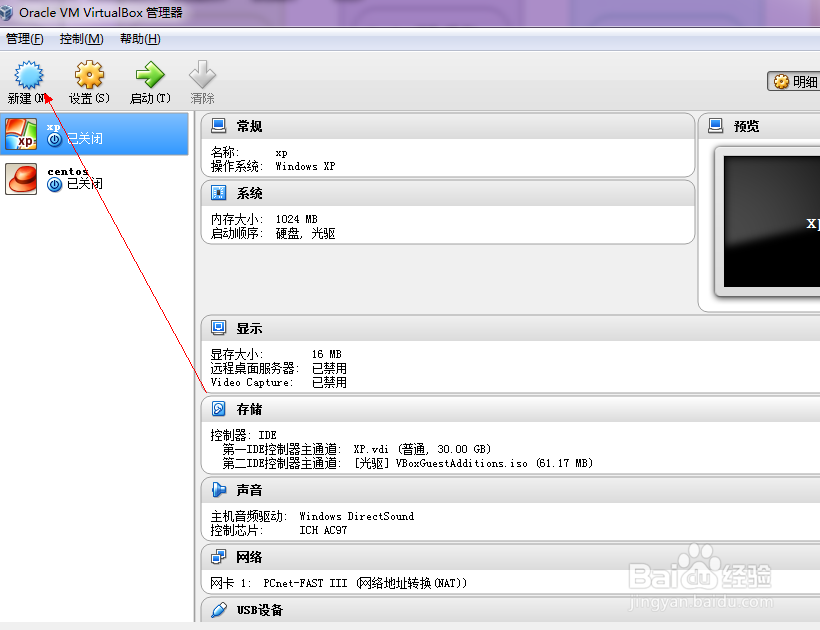Select the xp virtual machine icon
The height and width of the screenshot is (630, 820).
coord(22,133)
